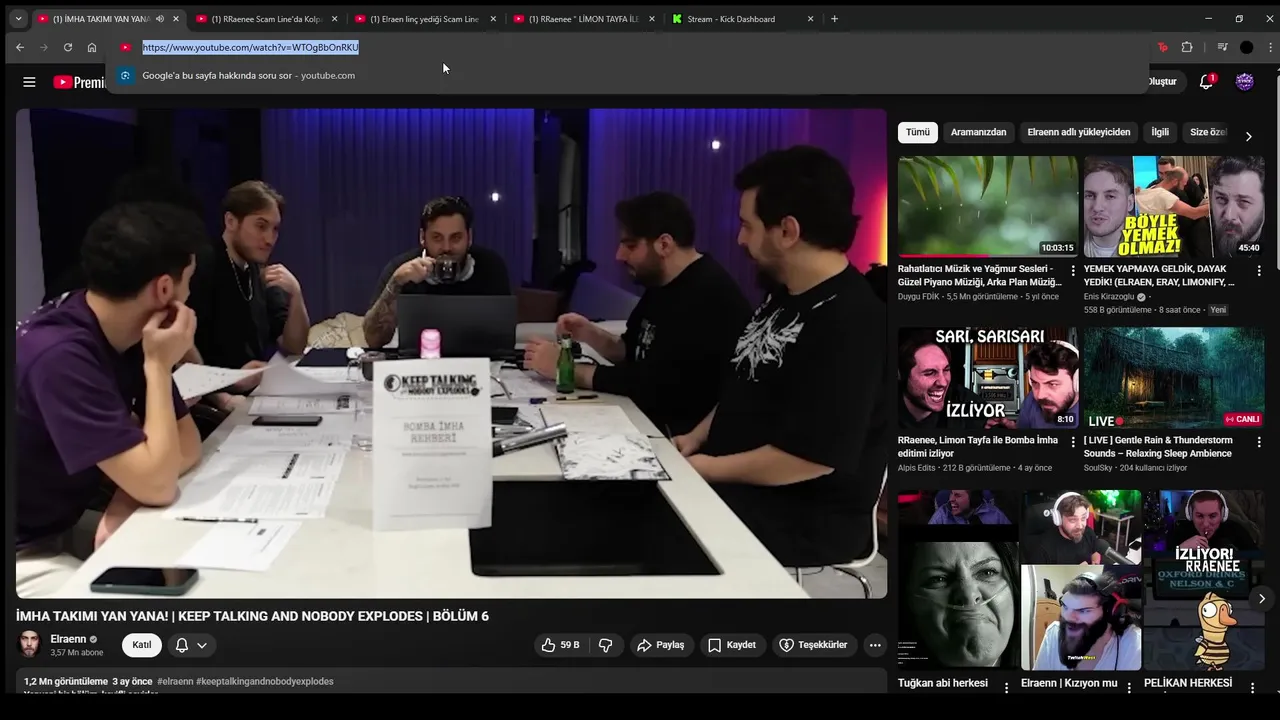The width and height of the screenshot is (1280, 720).
Task: Open the media control icon in toolbar
Action: click(1222, 47)
